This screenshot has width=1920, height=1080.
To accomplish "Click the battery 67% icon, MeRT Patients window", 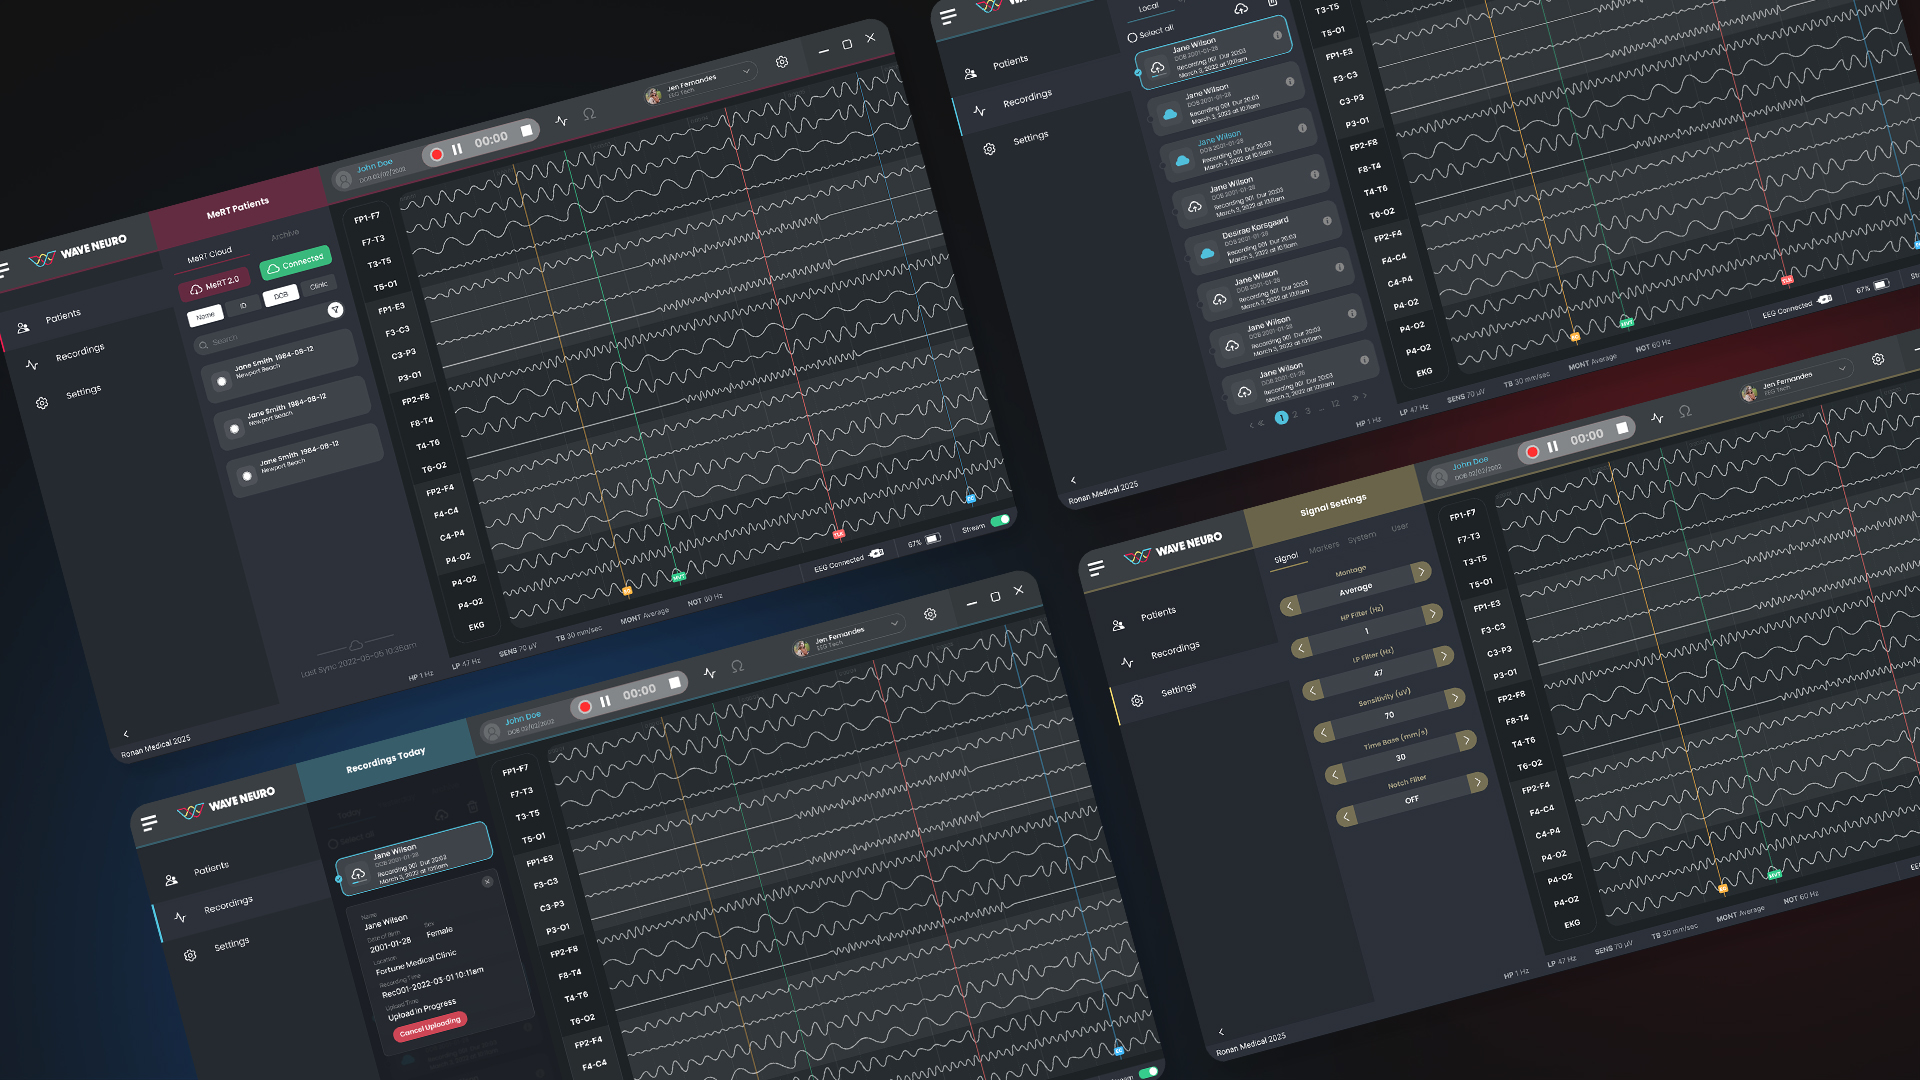I will [x=933, y=539].
